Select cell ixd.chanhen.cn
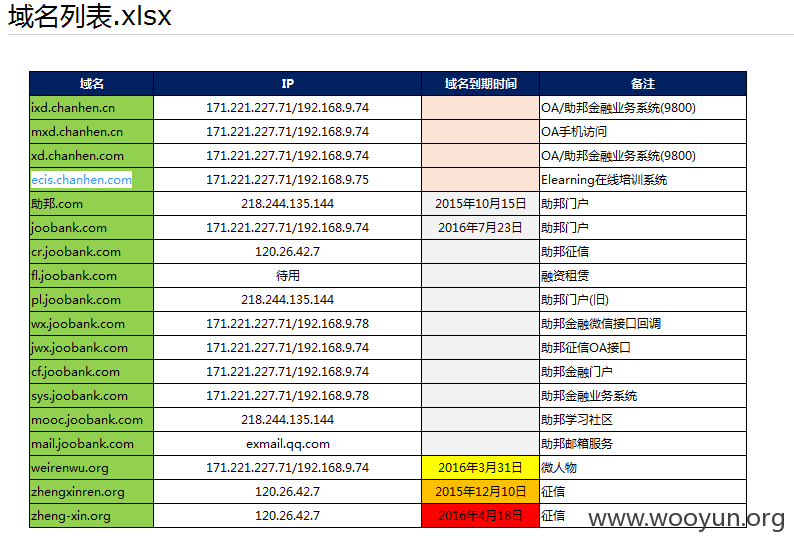This screenshot has width=794, height=547. 92,108
